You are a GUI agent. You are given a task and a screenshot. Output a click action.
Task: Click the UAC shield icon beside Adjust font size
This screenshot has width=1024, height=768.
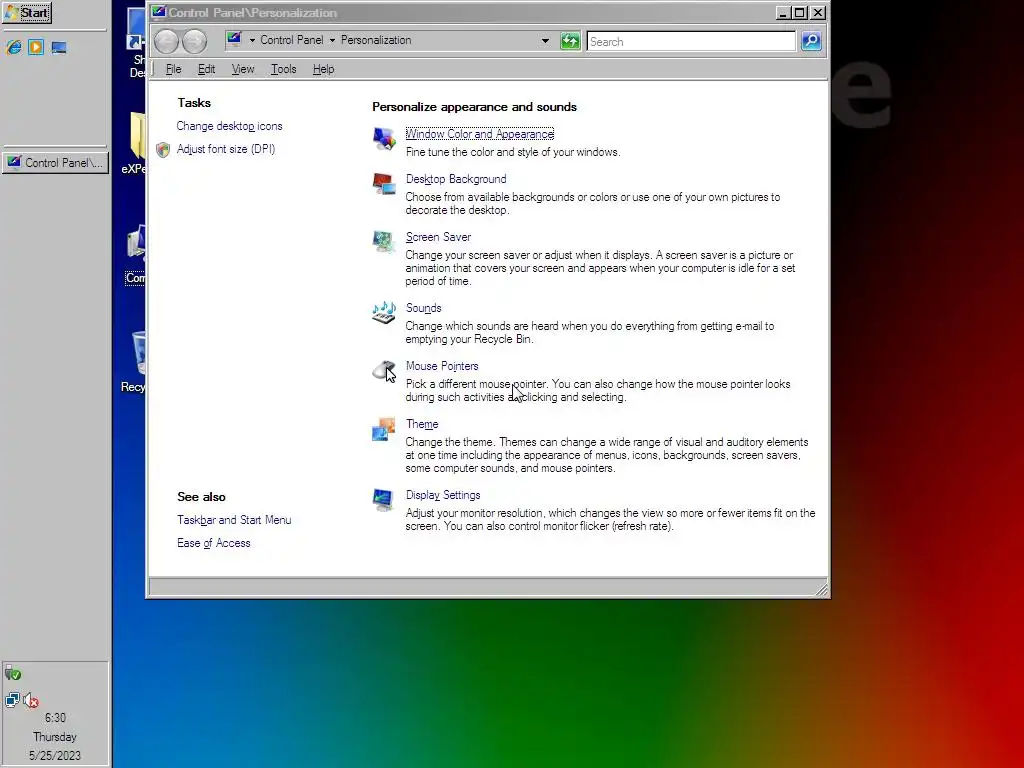pyautogui.click(x=163, y=150)
